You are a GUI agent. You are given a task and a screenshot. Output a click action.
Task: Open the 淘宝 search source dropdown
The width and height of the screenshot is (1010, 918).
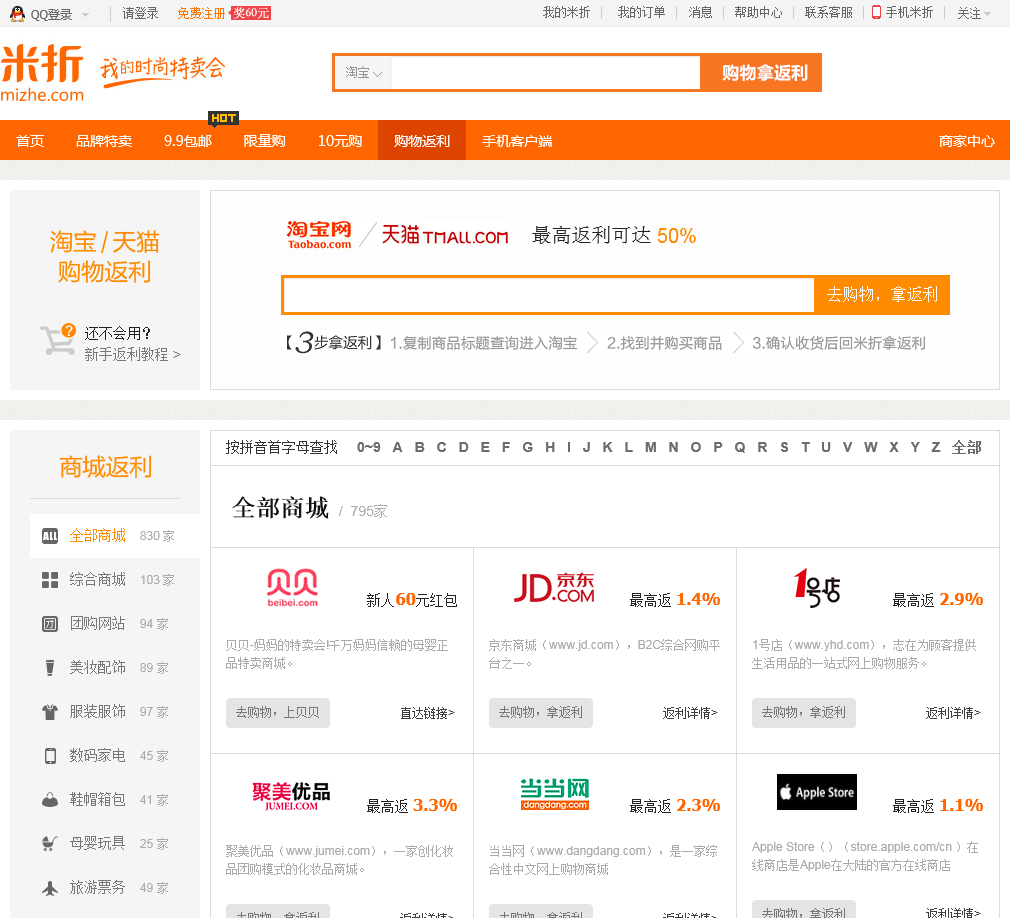pyautogui.click(x=363, y=73)
